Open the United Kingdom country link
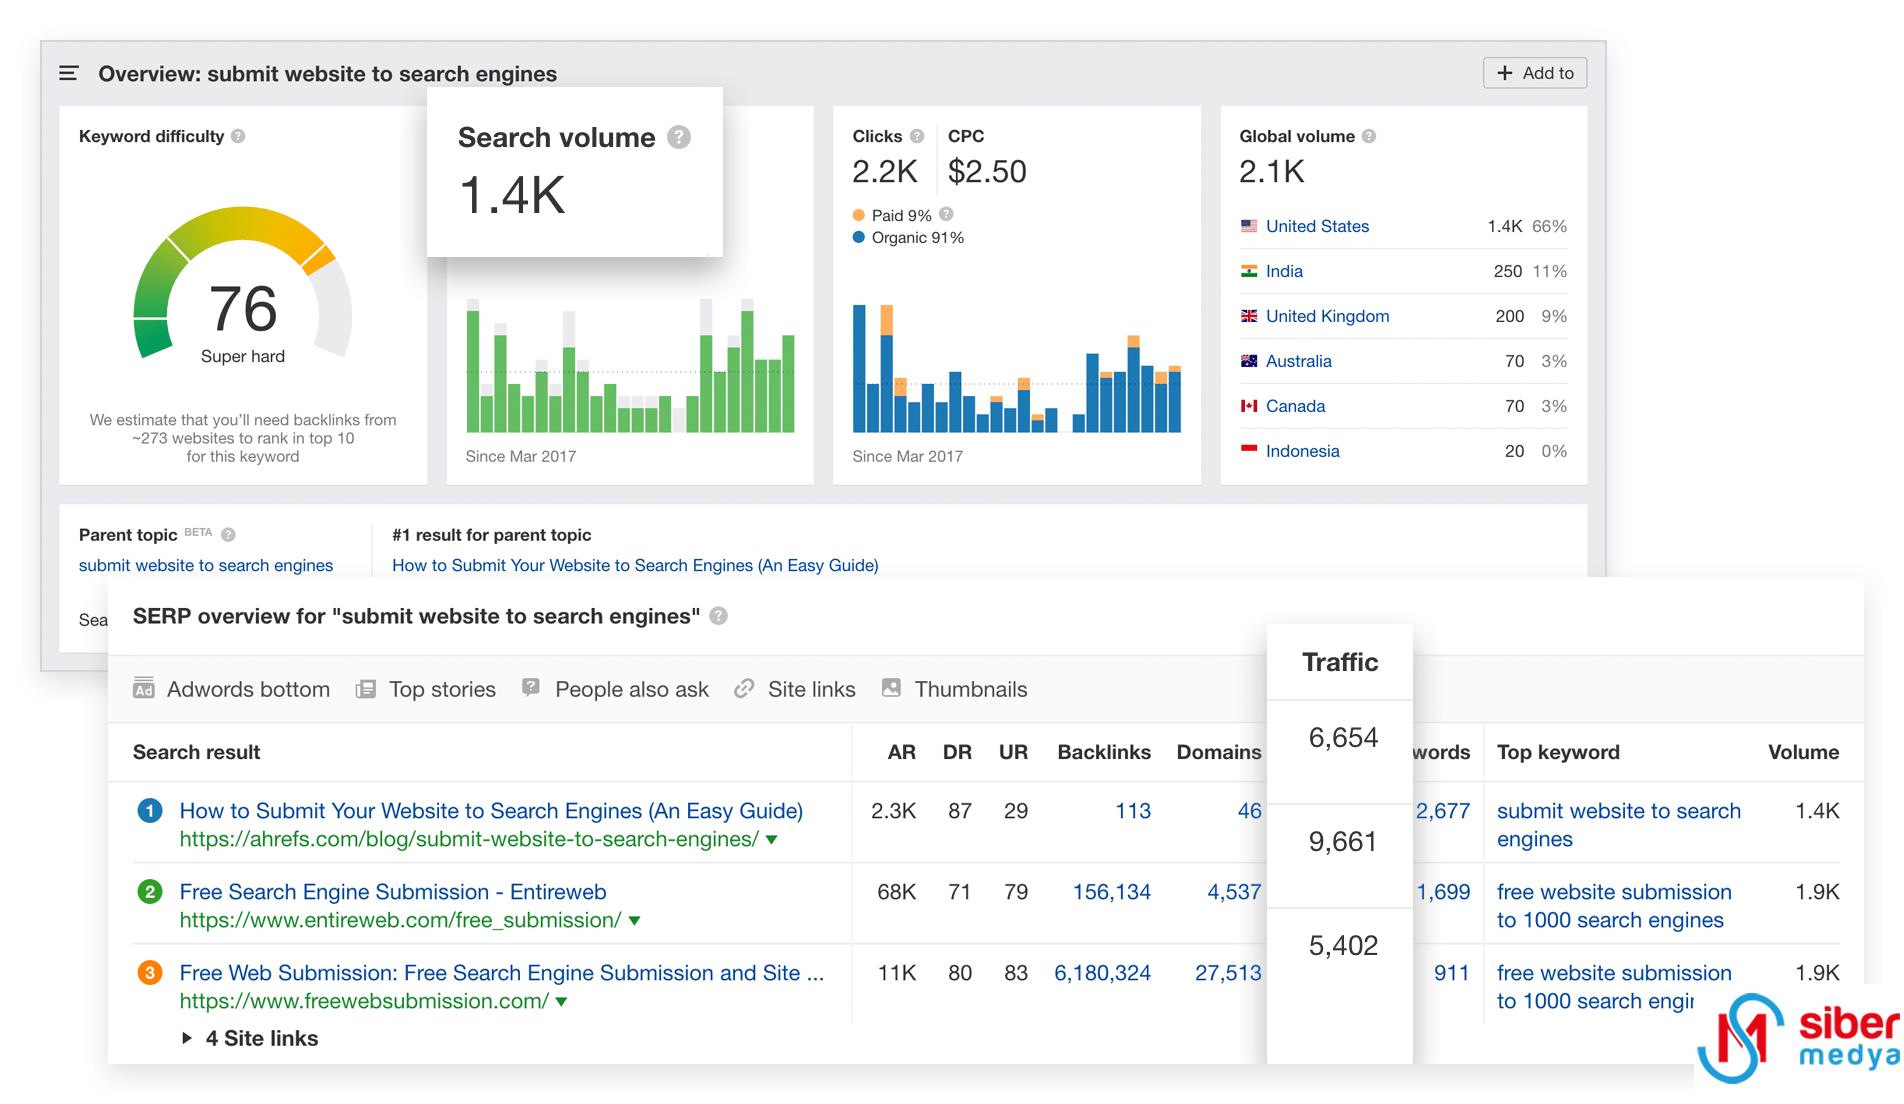The height and width of the screenshot is (1104, 1904). pyautogui.click(x=1327, y=316)
